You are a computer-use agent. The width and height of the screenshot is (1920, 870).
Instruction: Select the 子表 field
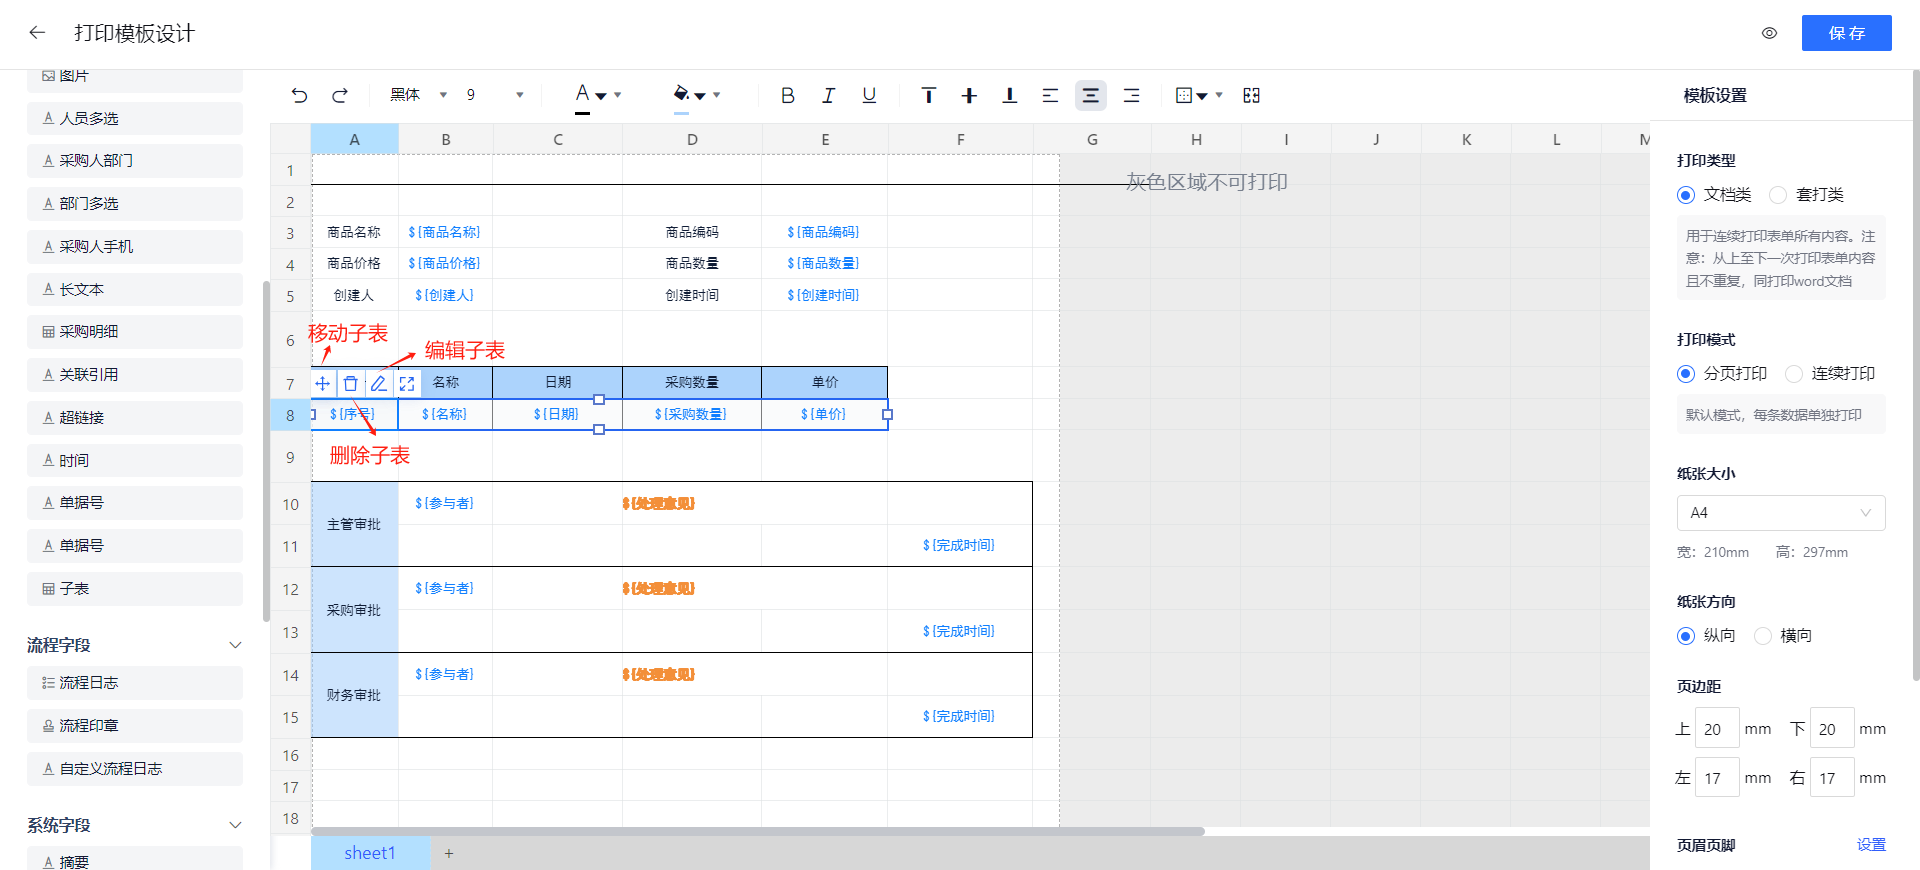pos(135,589)
